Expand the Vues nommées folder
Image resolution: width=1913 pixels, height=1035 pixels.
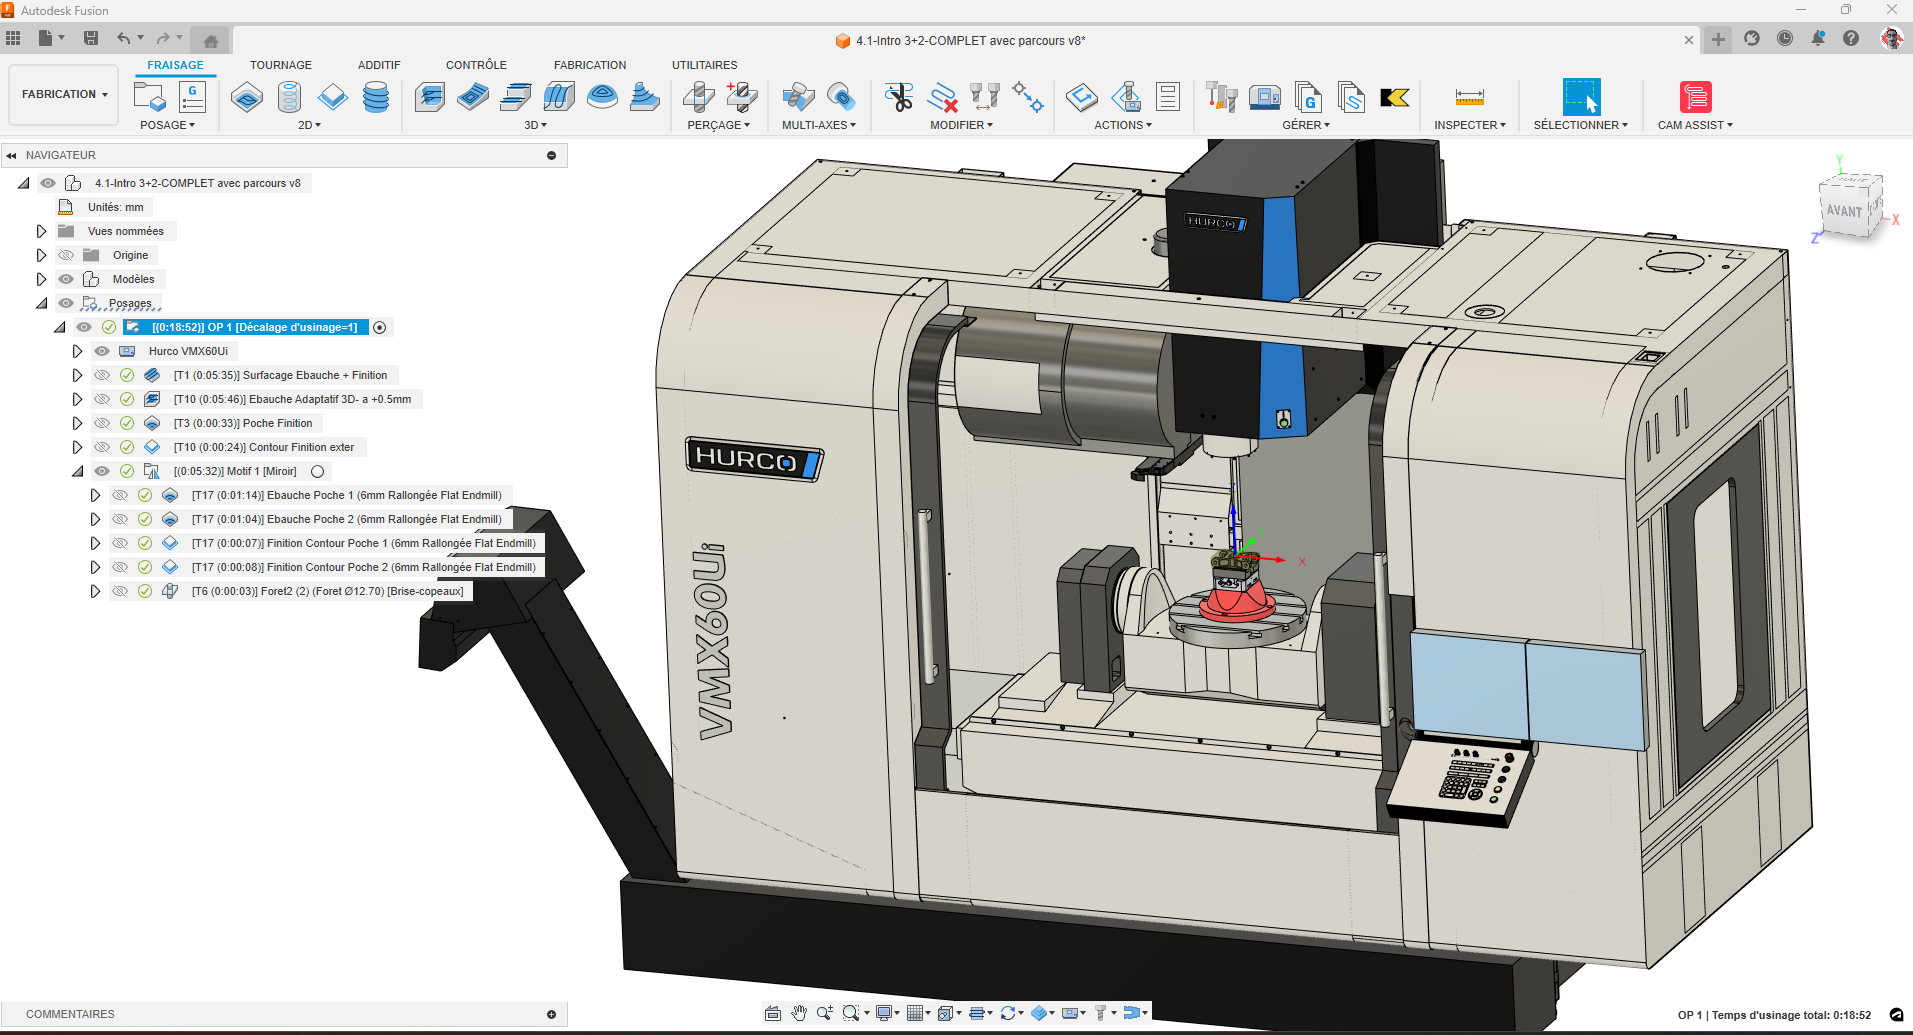41,231
